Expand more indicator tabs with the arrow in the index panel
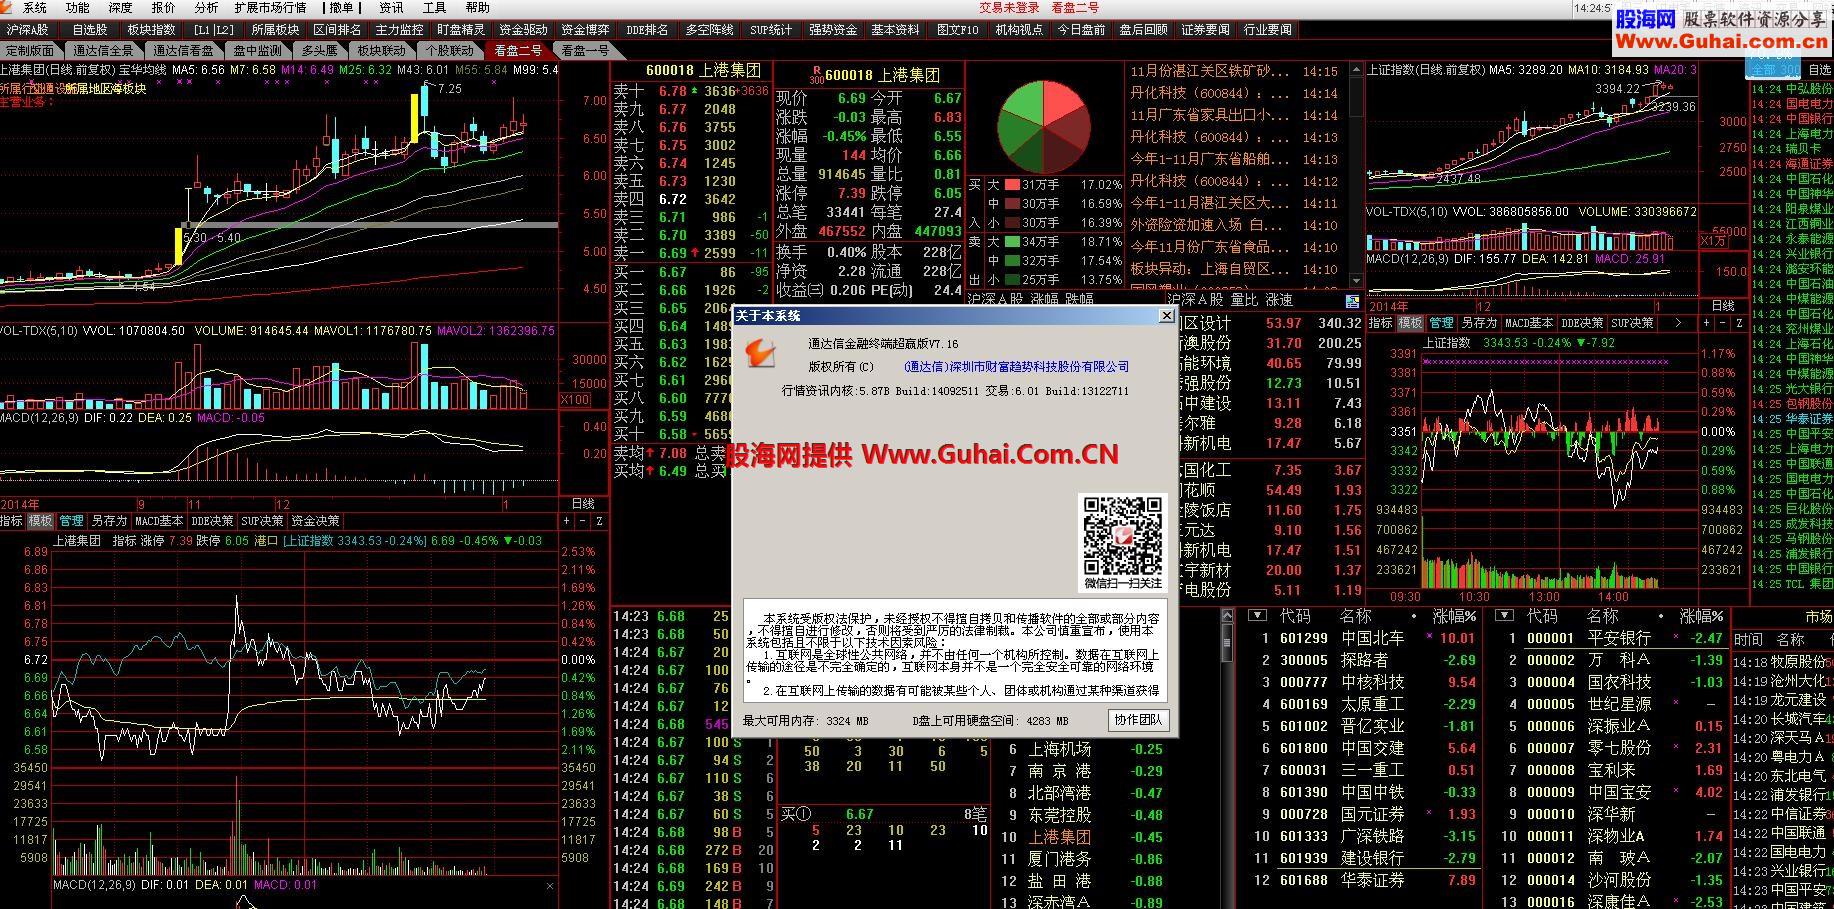The width and height of the screenshot is (1834, 909). 1678,324
